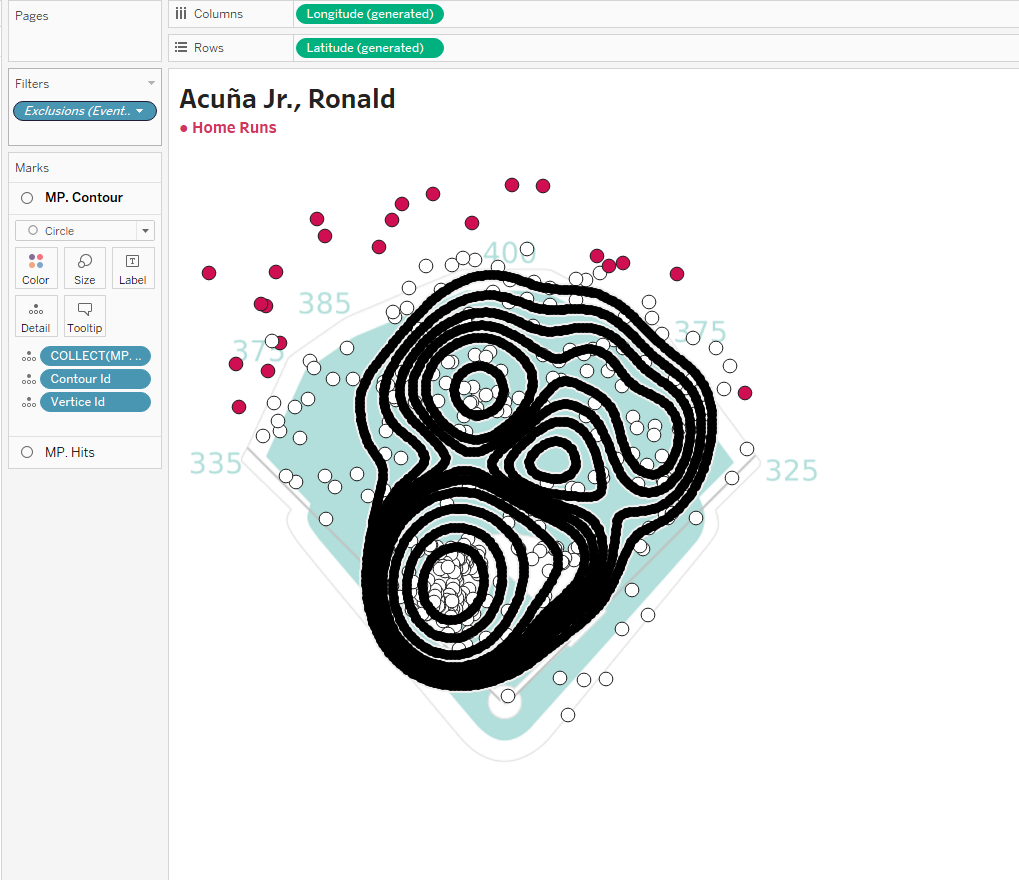The image size is (1019, 880).
Task: Click the Rows shelf icon
Action: pos(181,48)
